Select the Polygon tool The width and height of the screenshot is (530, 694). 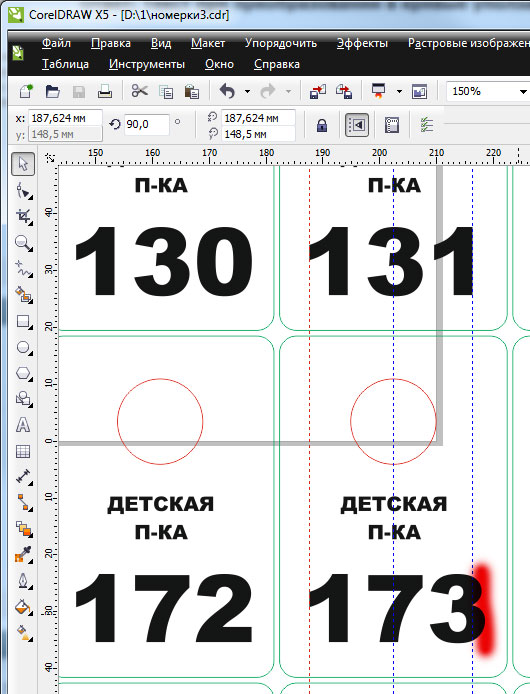(23, 374)
